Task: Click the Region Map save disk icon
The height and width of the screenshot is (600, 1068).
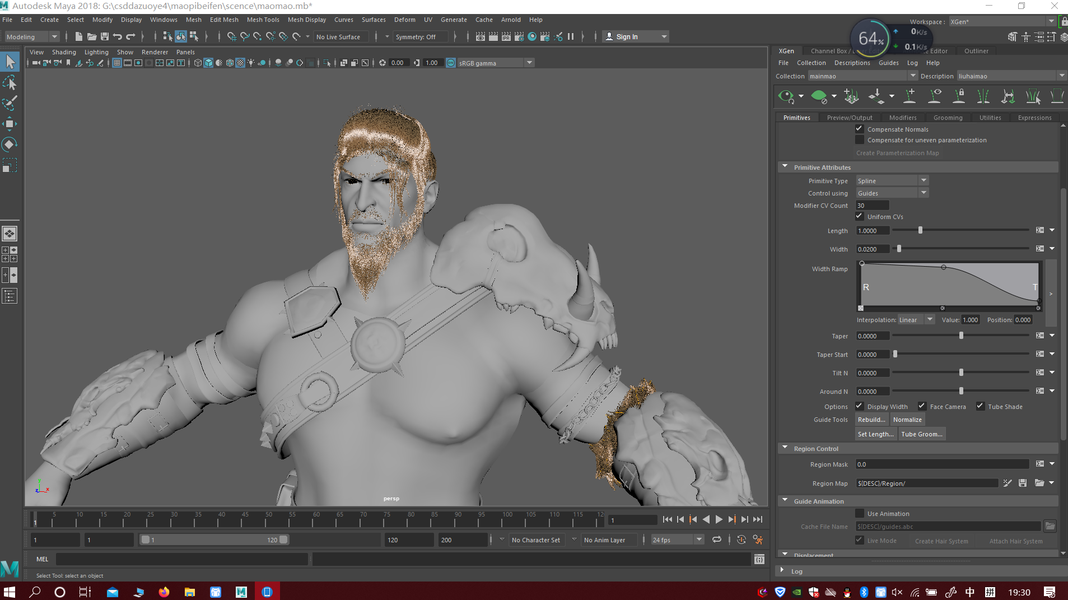Action: click(x=1023, y=484)
